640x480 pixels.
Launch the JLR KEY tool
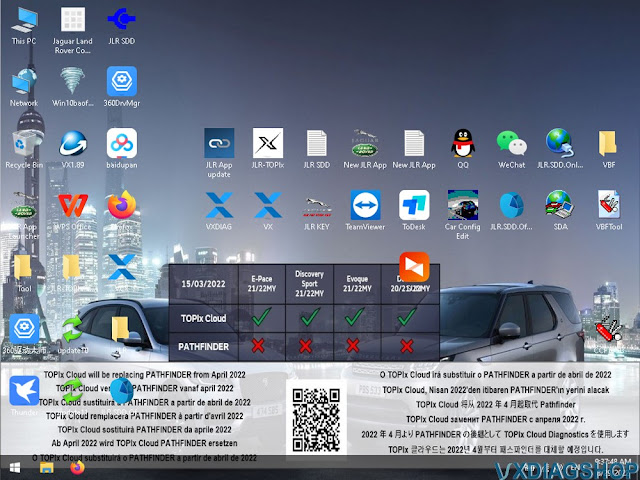316,214
